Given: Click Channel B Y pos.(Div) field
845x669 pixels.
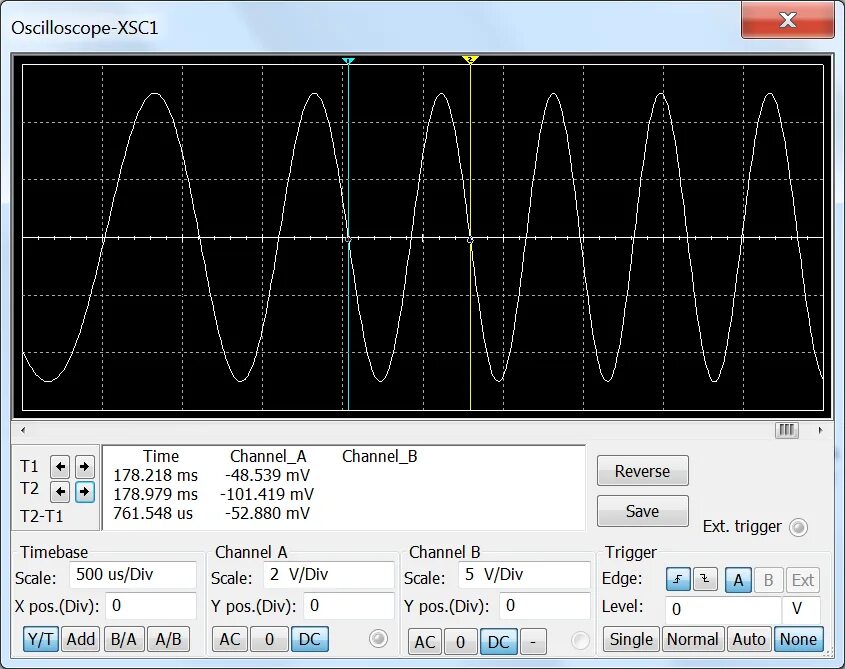Looking at the screenshot, I should click(544, 606).
